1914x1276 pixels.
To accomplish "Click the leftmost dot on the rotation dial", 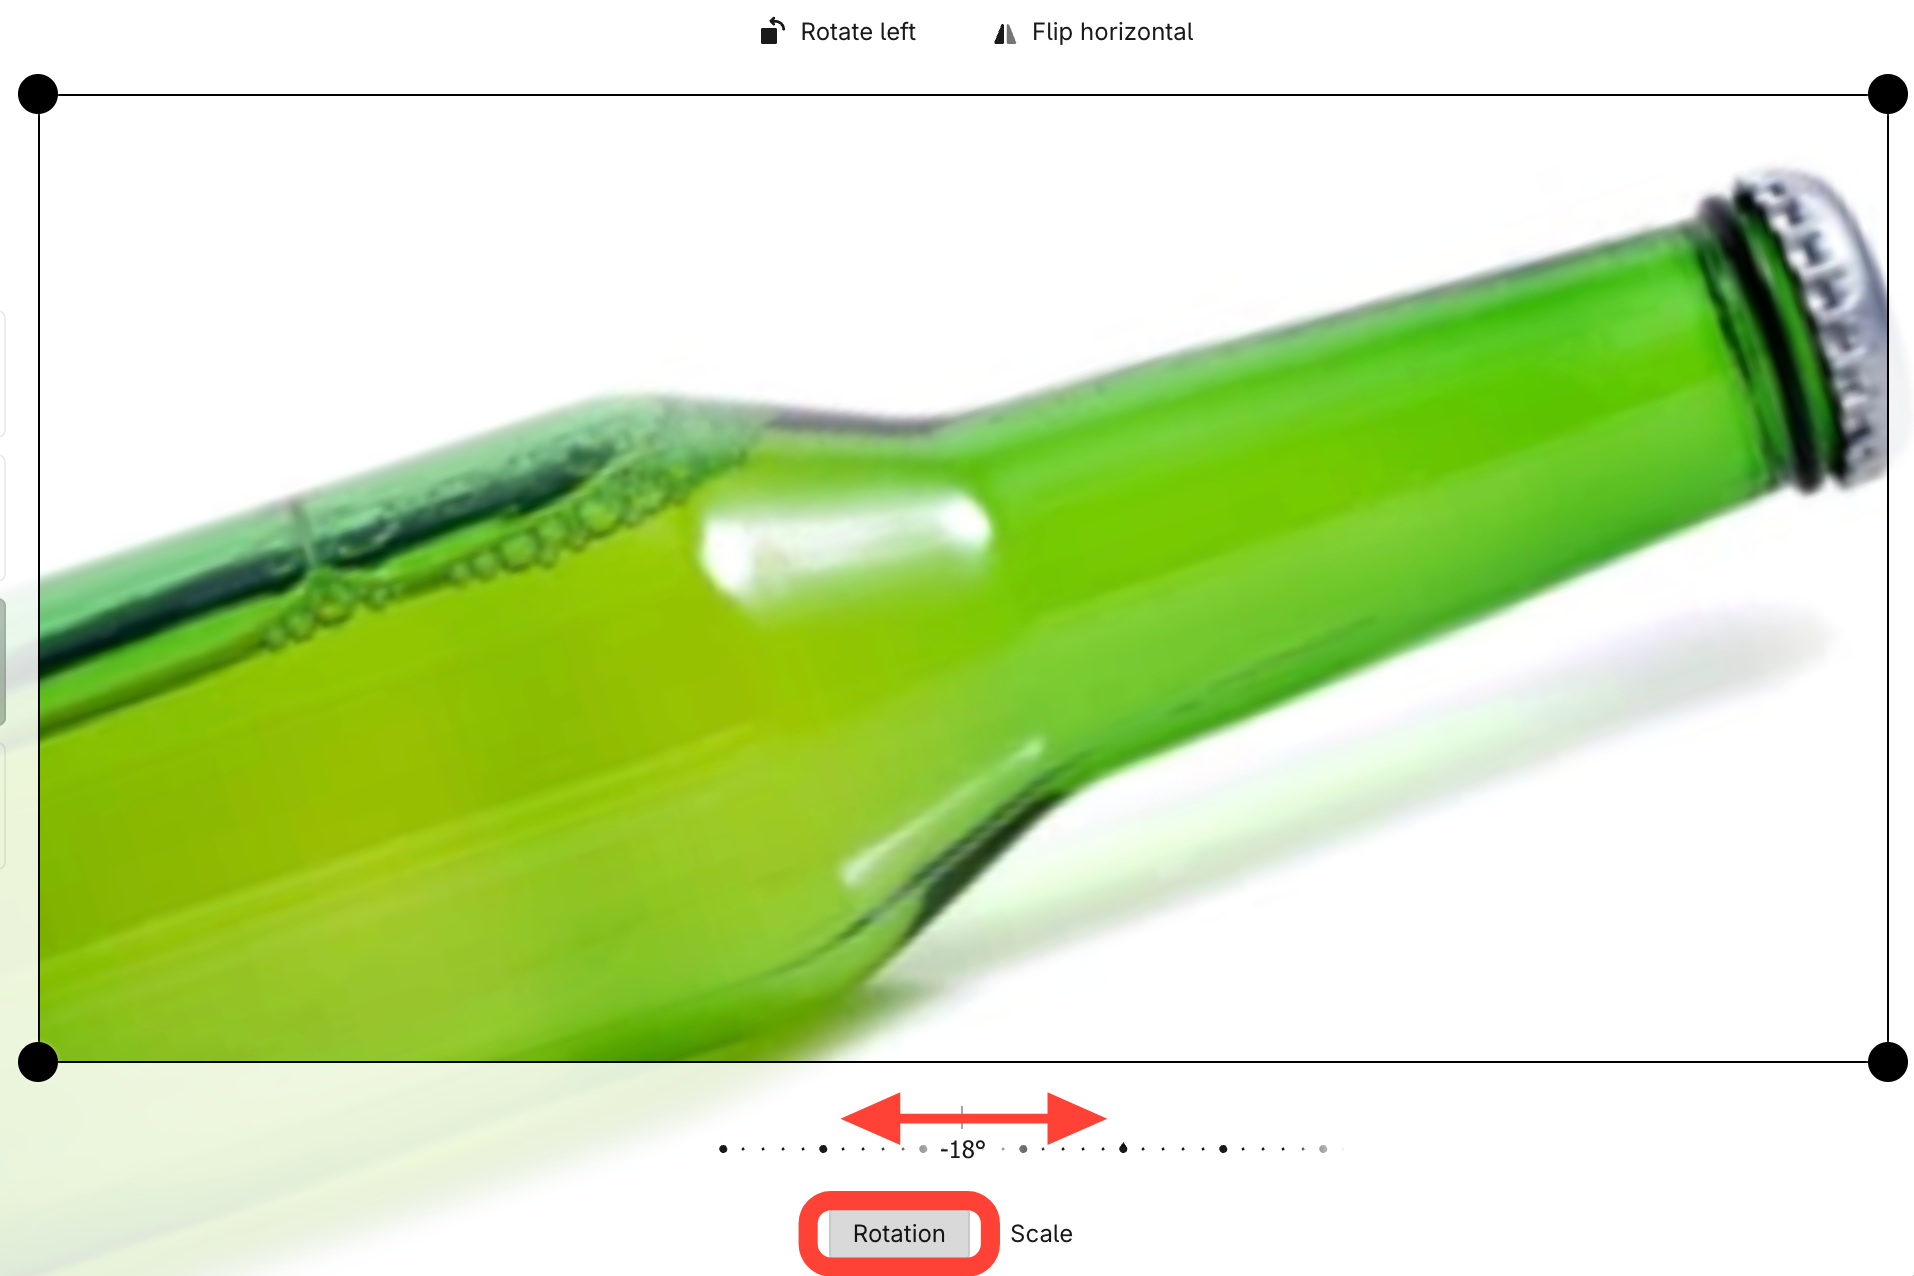I will pyautogui.click(x=723, y=1149).
